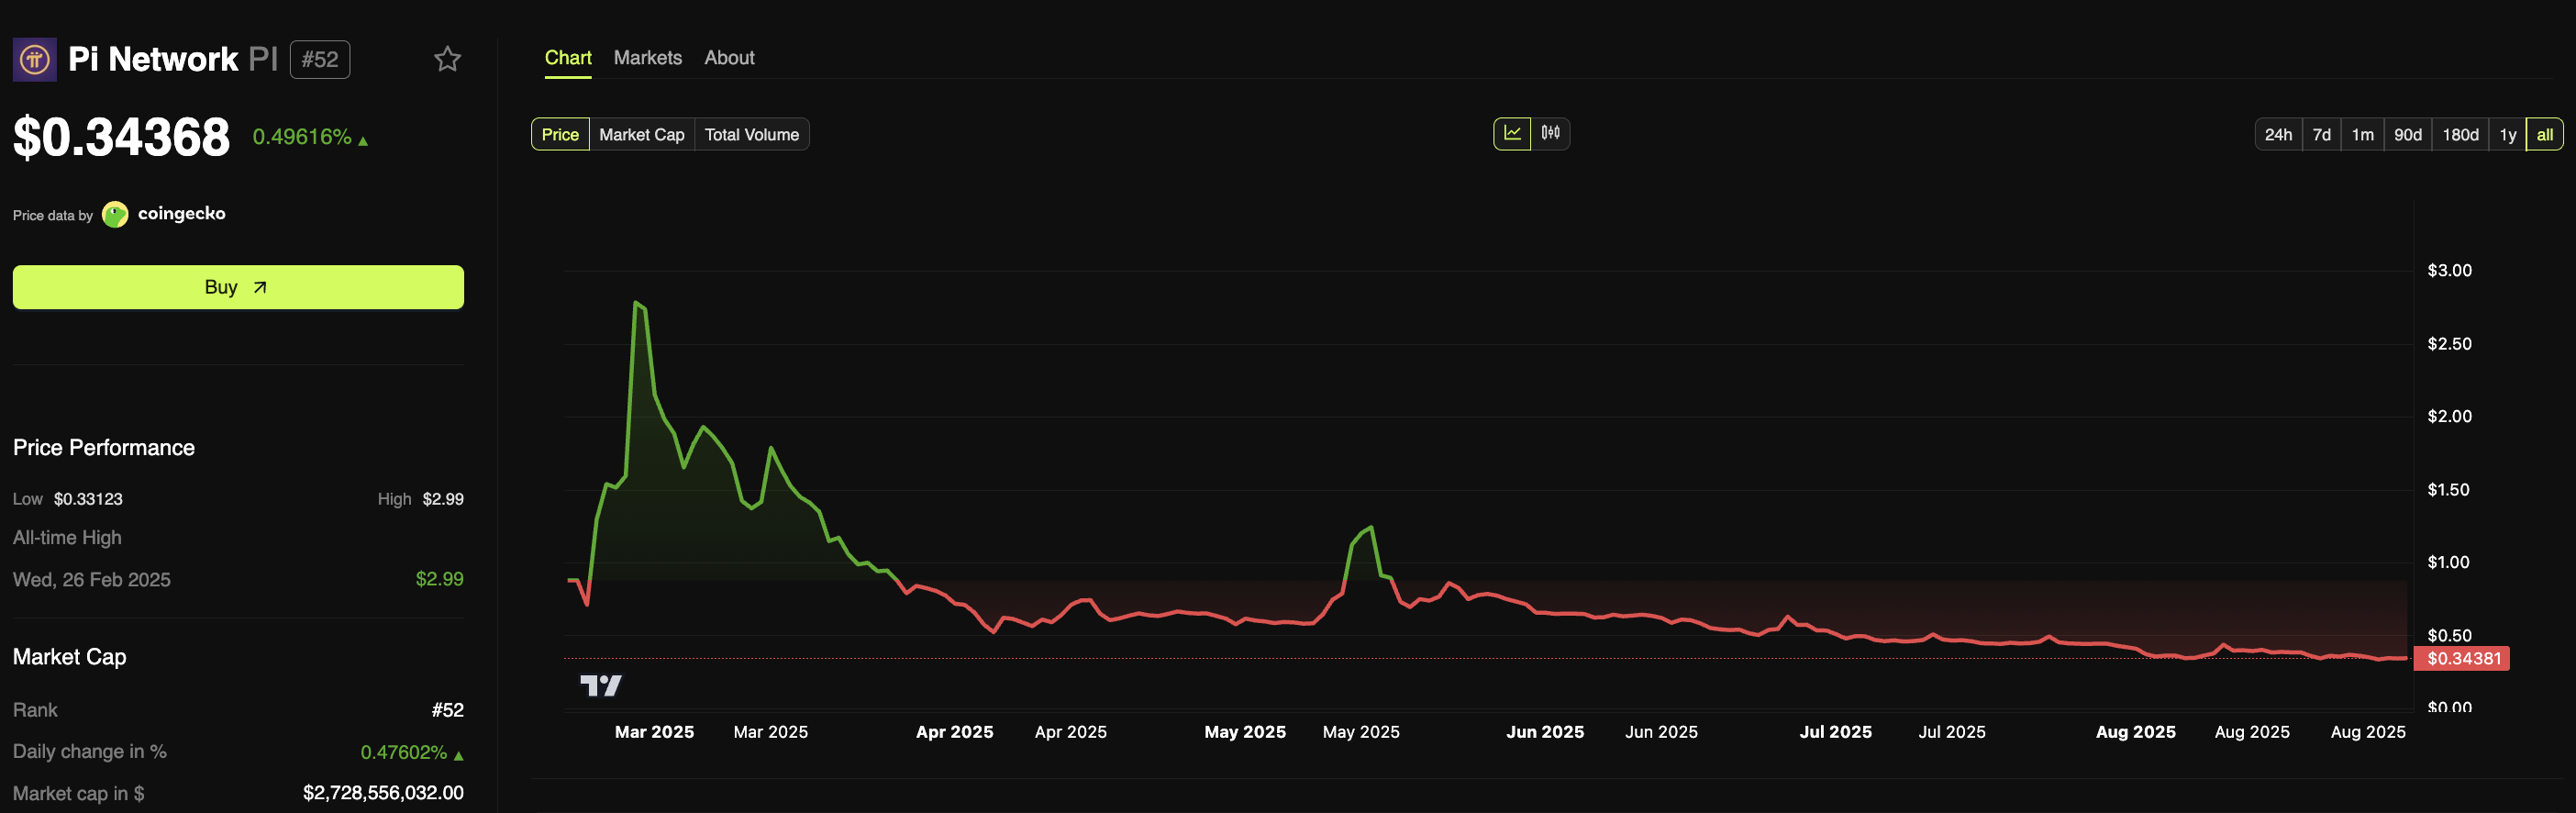Select the Total Volume data toggle
Viewport: 2576px width, 813px height.
coord(751,134)
